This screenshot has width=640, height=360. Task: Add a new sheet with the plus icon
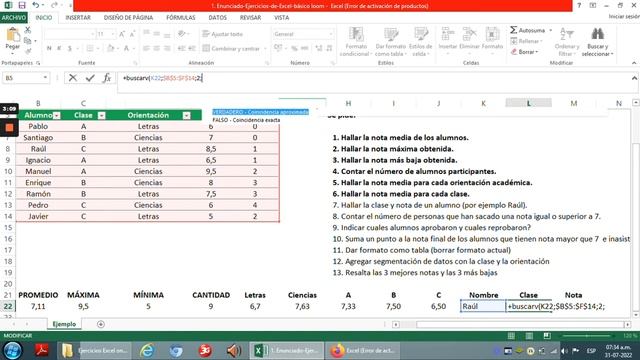coord(101,324)
